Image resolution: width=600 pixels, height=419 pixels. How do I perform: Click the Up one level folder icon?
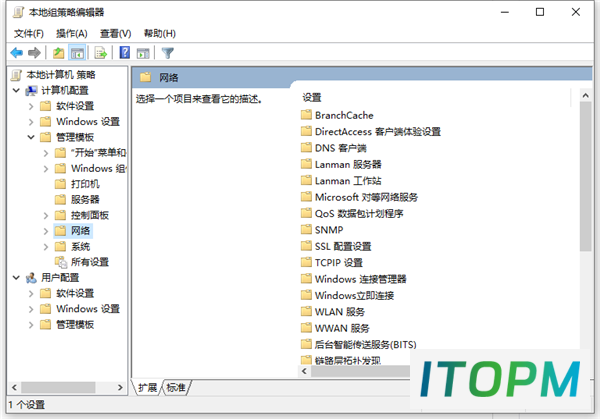tap(59, 53)
